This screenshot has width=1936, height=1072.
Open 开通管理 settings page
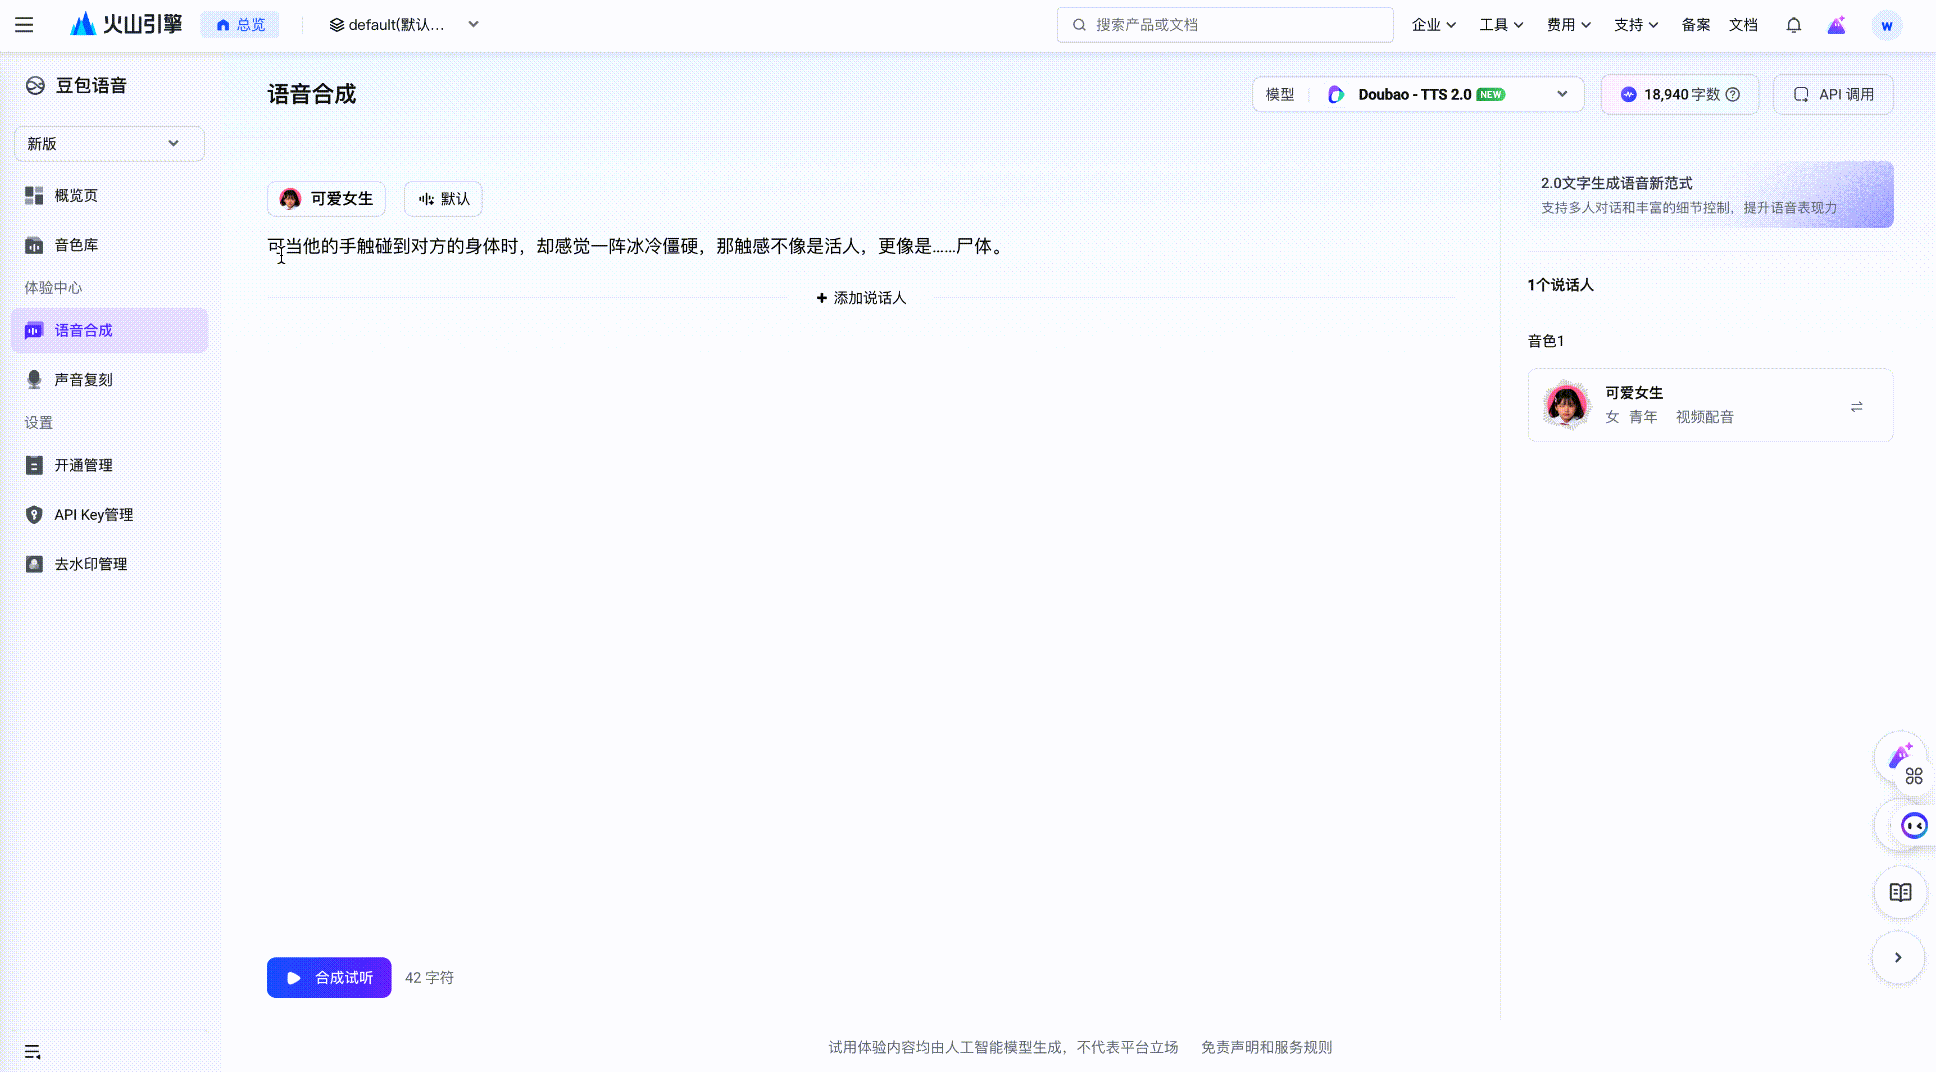click(109, 465)
